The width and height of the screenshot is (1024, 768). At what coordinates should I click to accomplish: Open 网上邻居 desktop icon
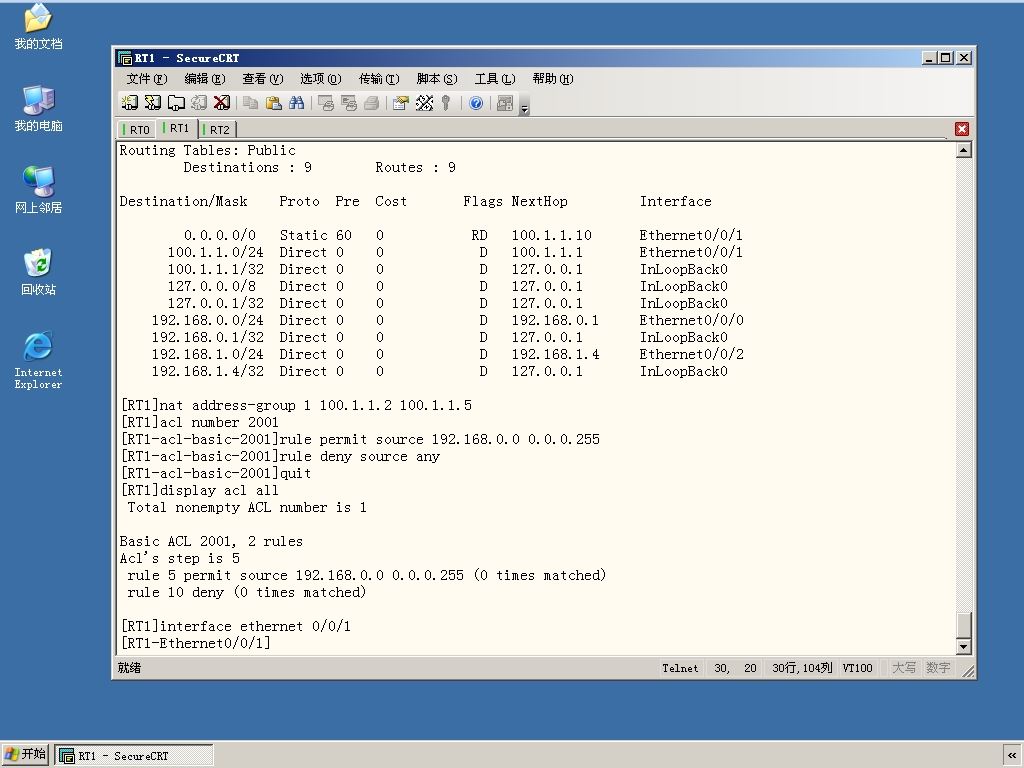pos(38,190)
